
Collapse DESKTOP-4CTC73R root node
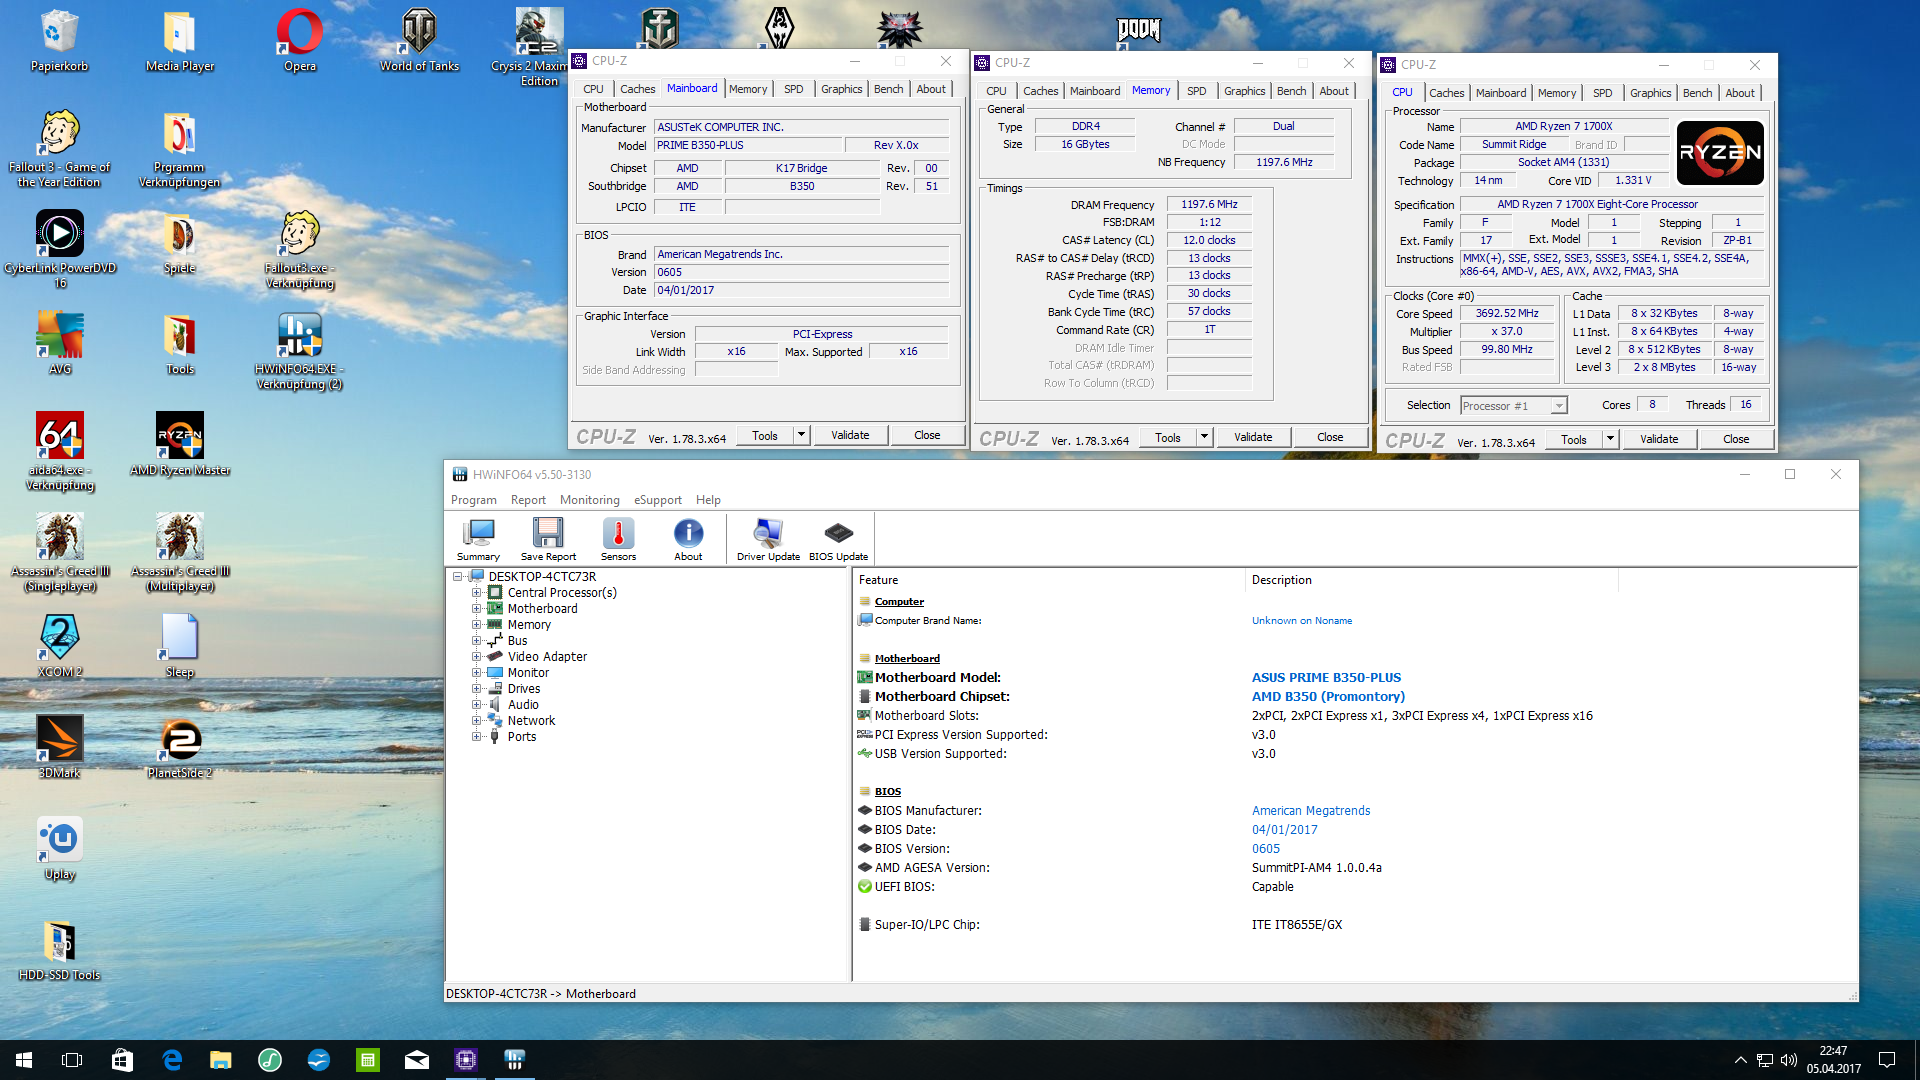[x=458, y=577]
